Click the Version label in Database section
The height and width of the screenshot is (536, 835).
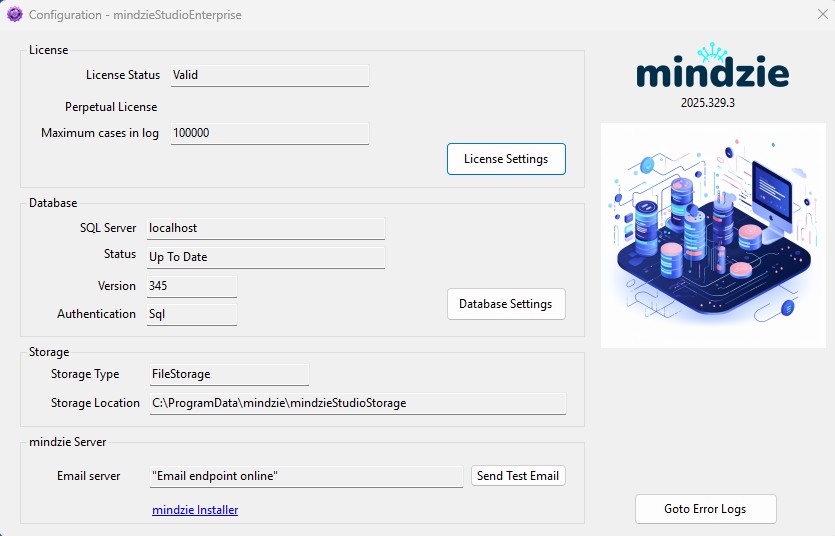117,286
